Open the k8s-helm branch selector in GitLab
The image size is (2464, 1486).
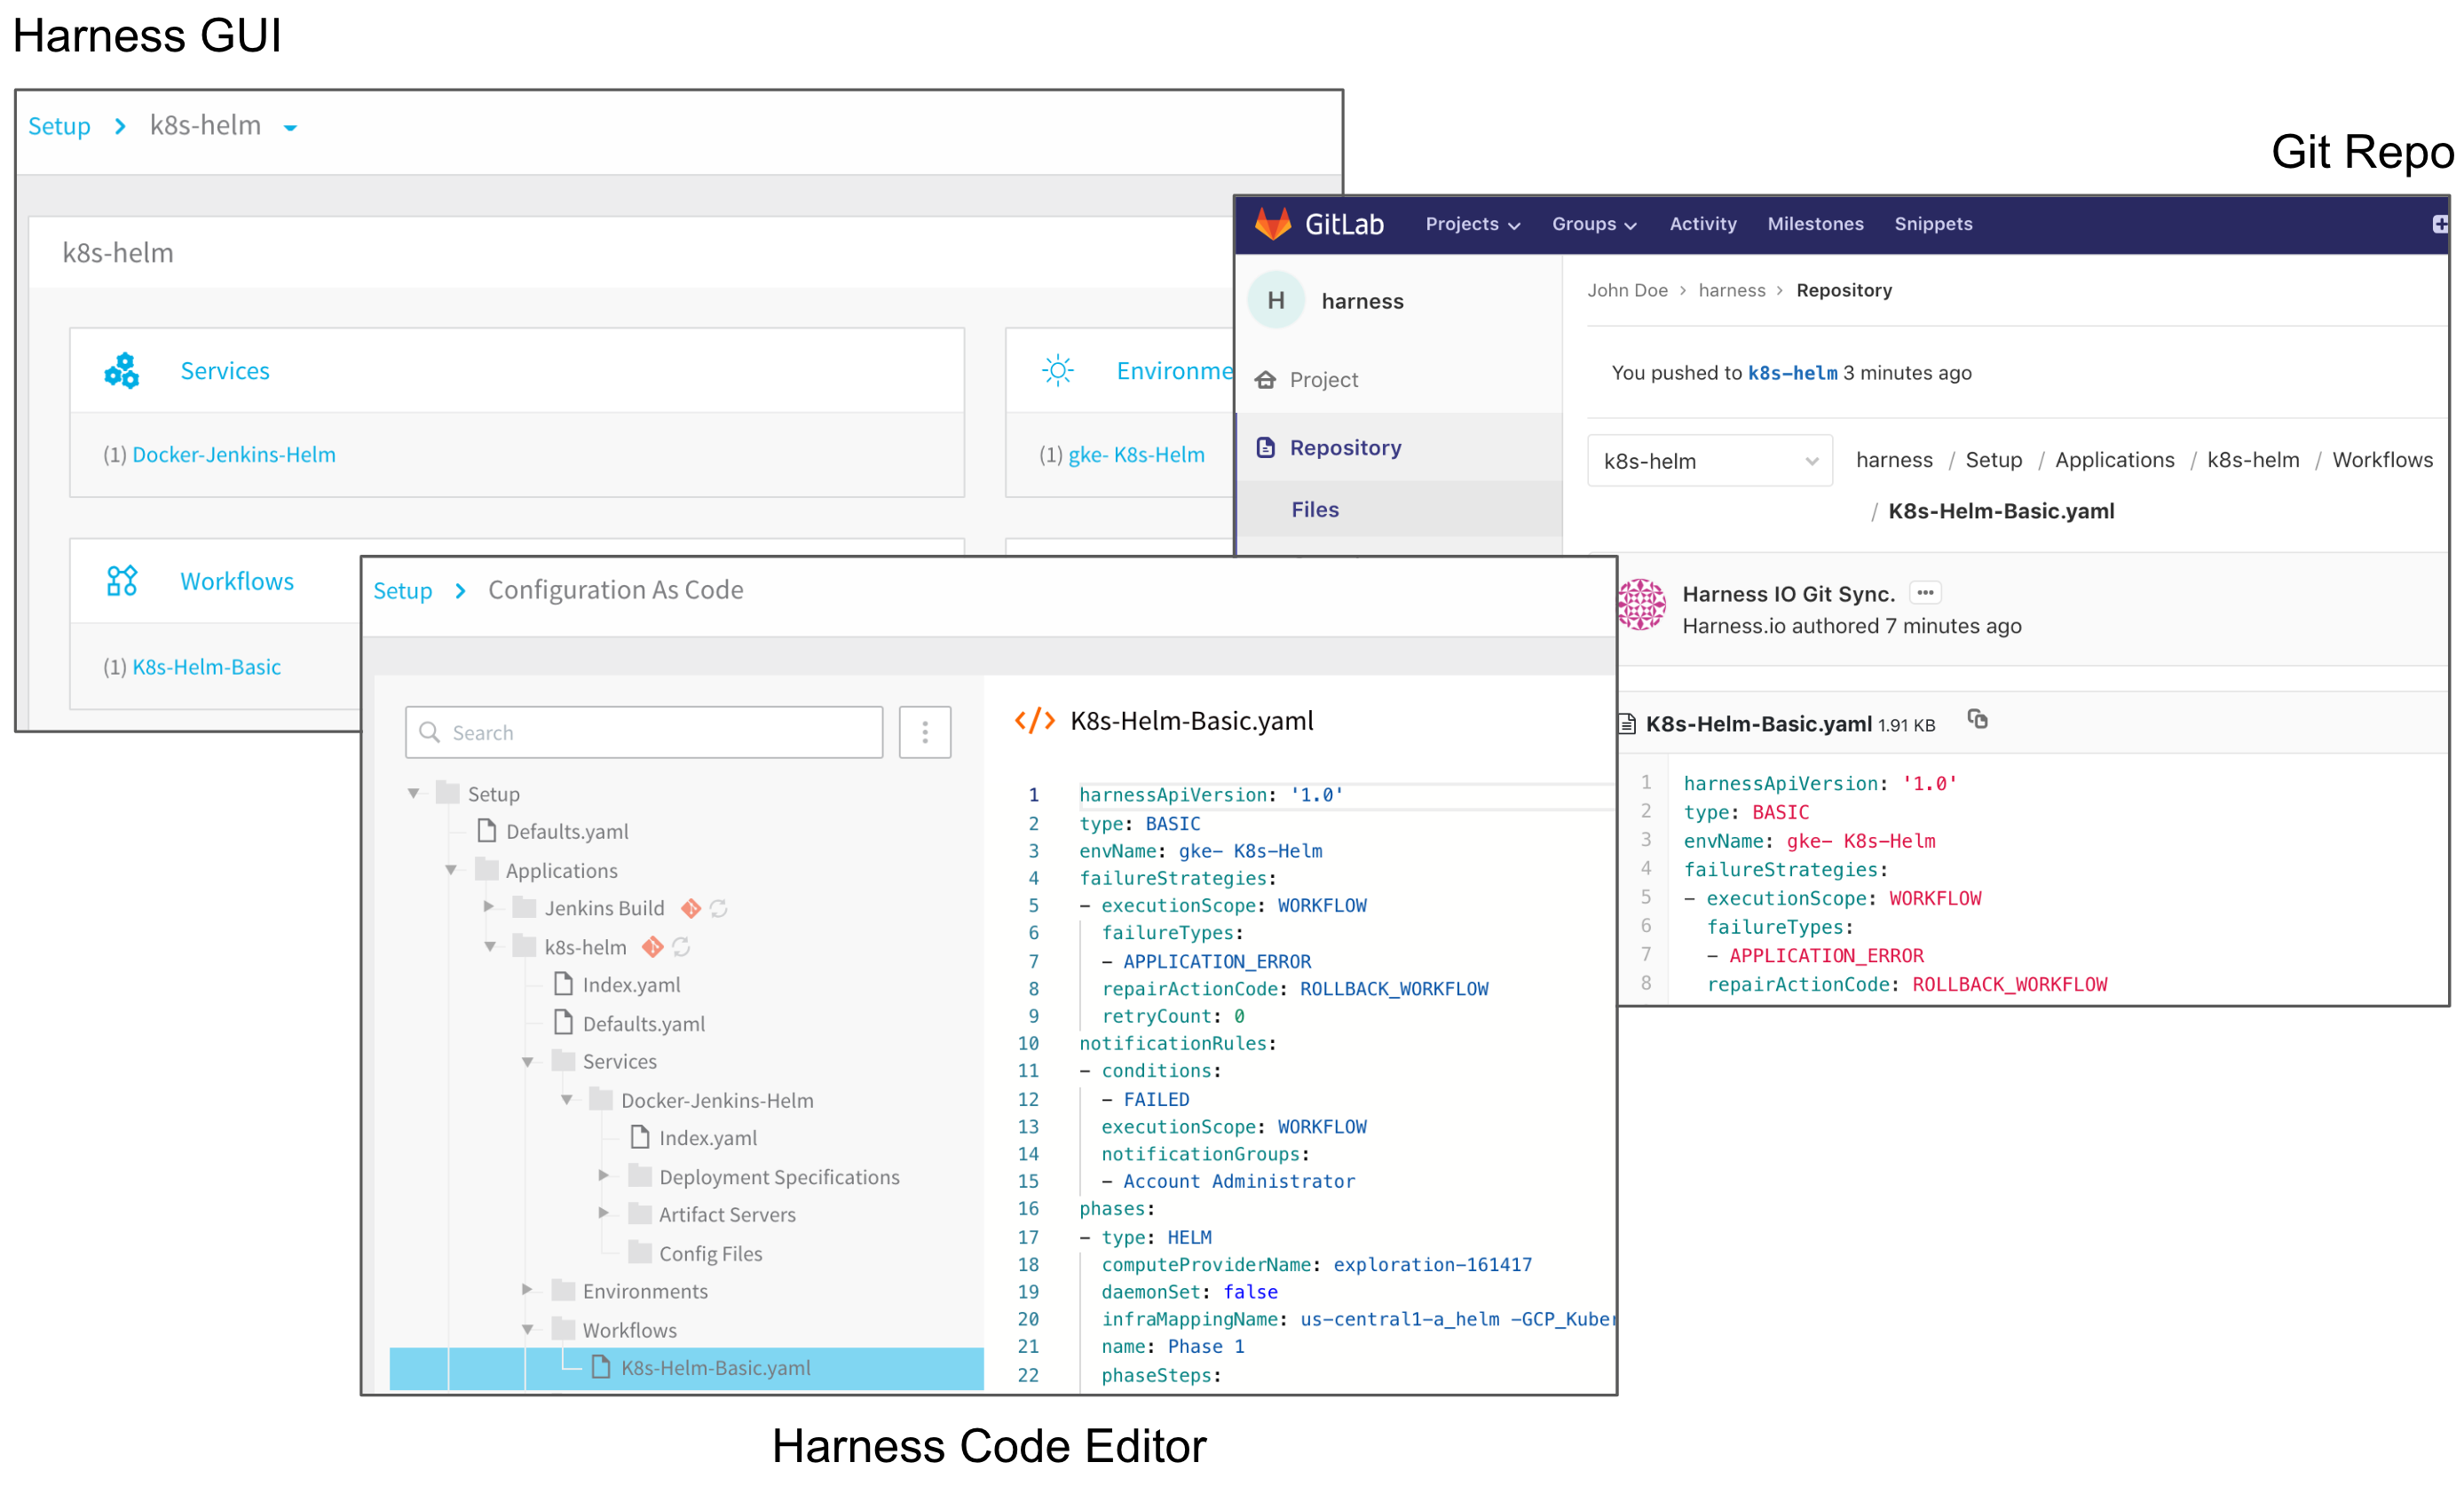tap(1710, 461)
